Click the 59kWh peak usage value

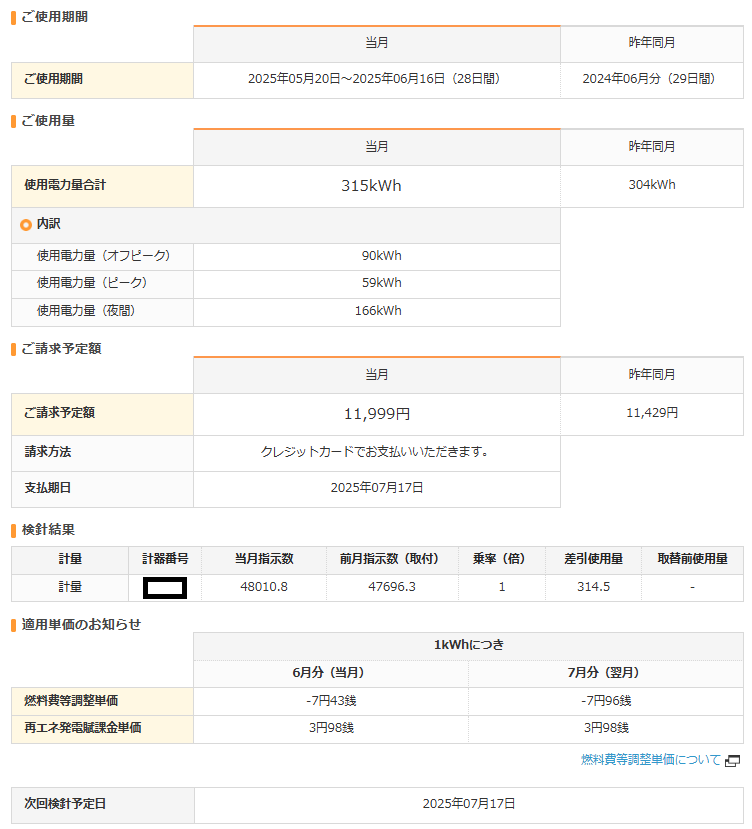(x=381, y=283)
